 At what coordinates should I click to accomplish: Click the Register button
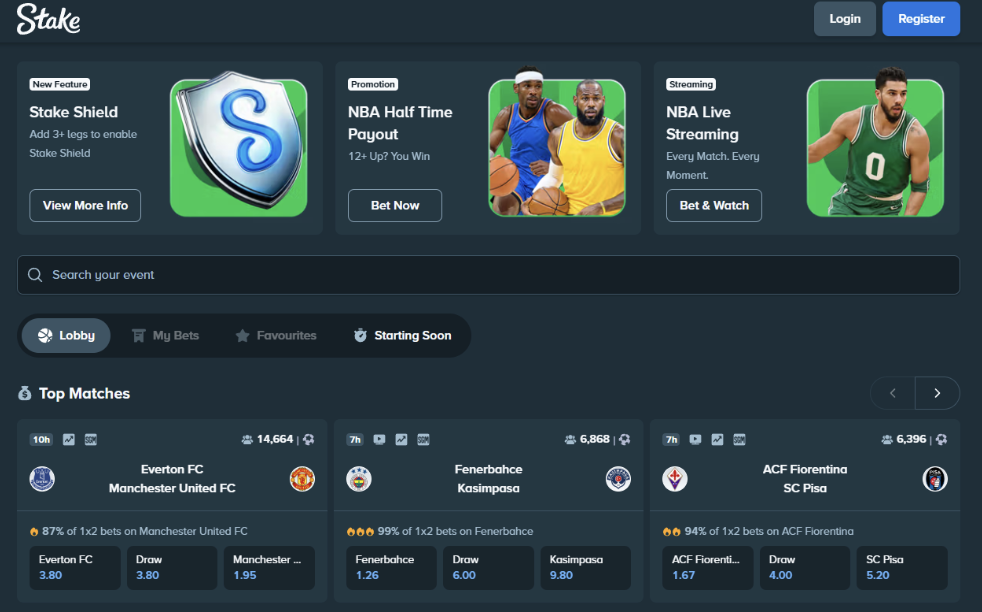point(921,19)
